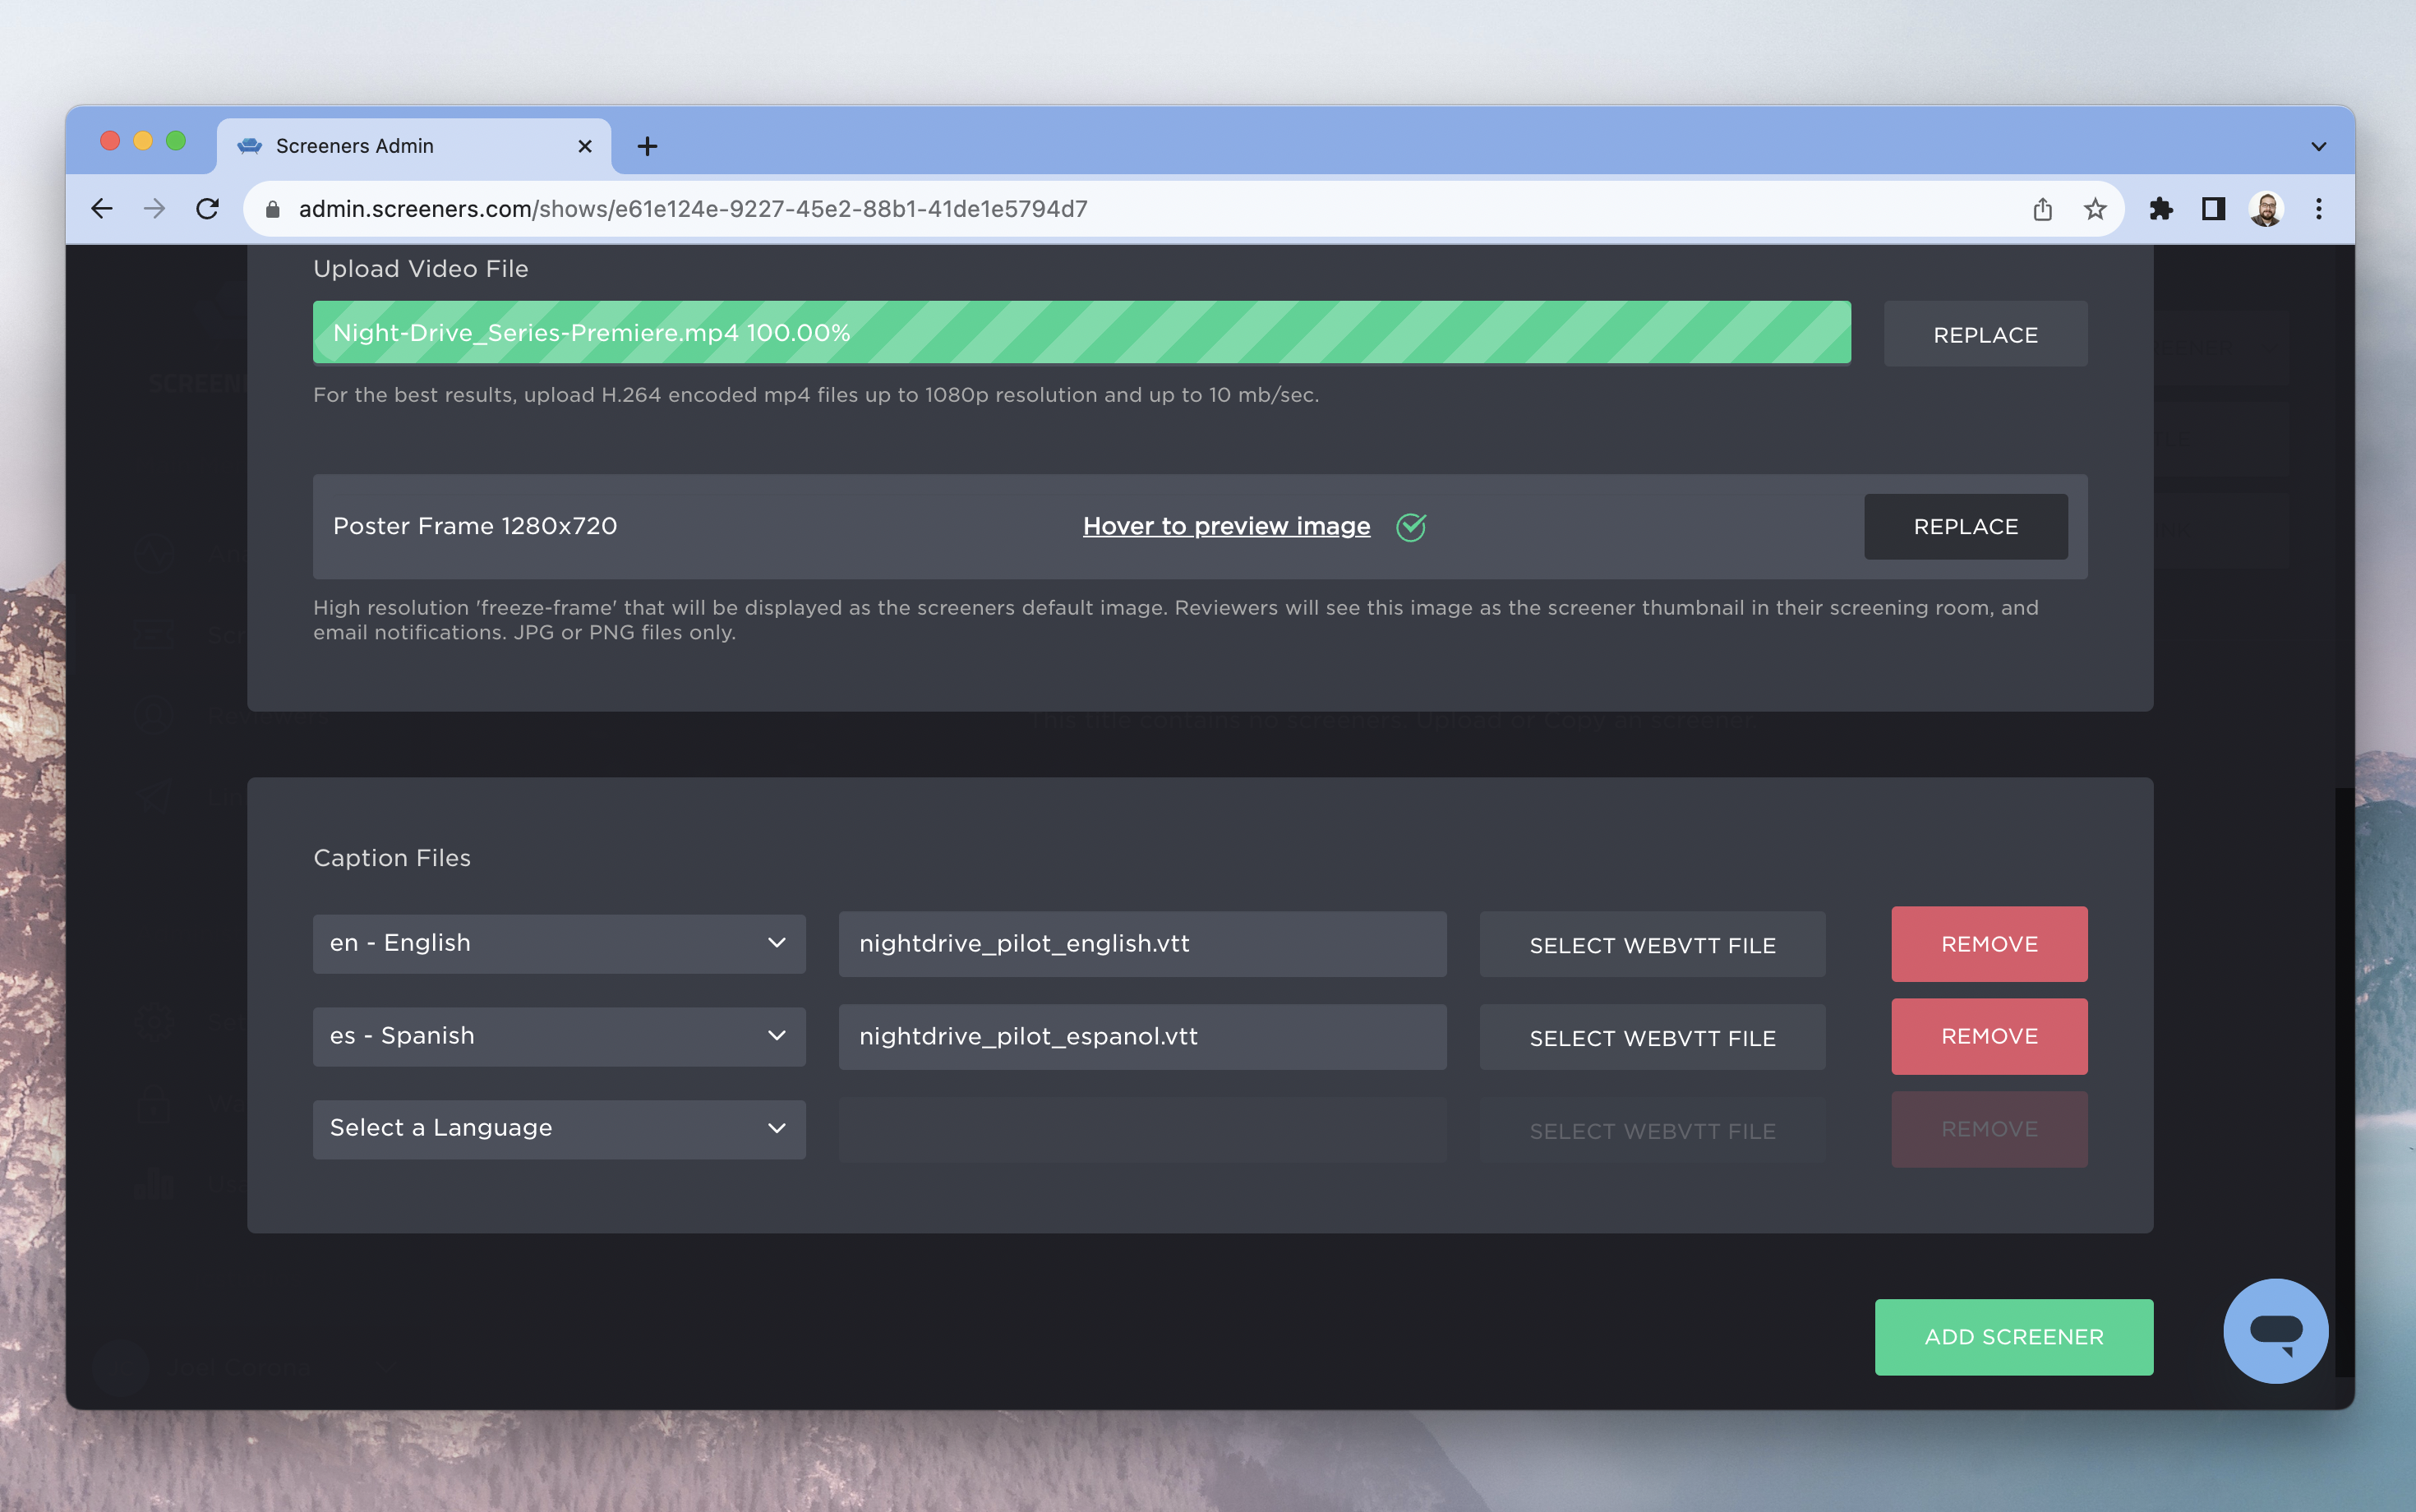Image resolution: width=2416 pixels, height=1512 pixels.
Task: Open the en - English language dropdown
Action: pos(559,943)
